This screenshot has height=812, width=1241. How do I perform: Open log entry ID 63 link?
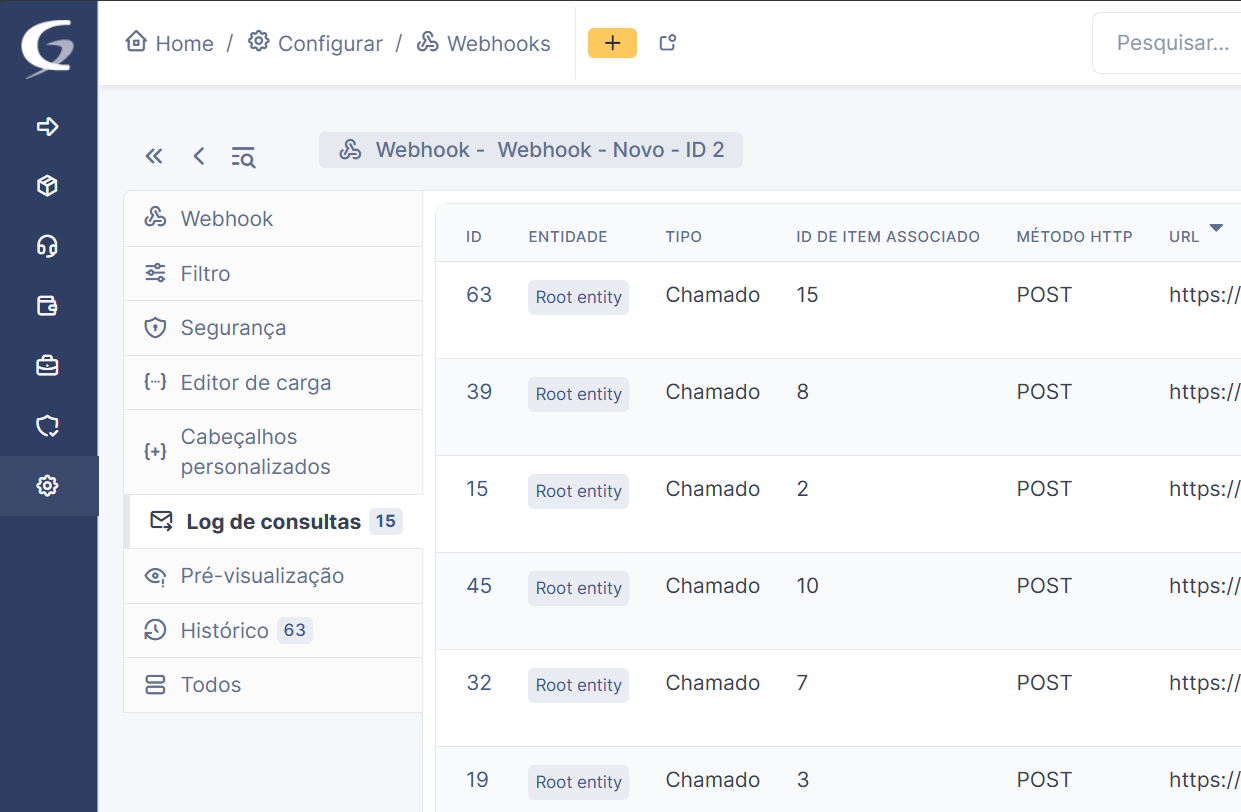(x=479, y=295)
